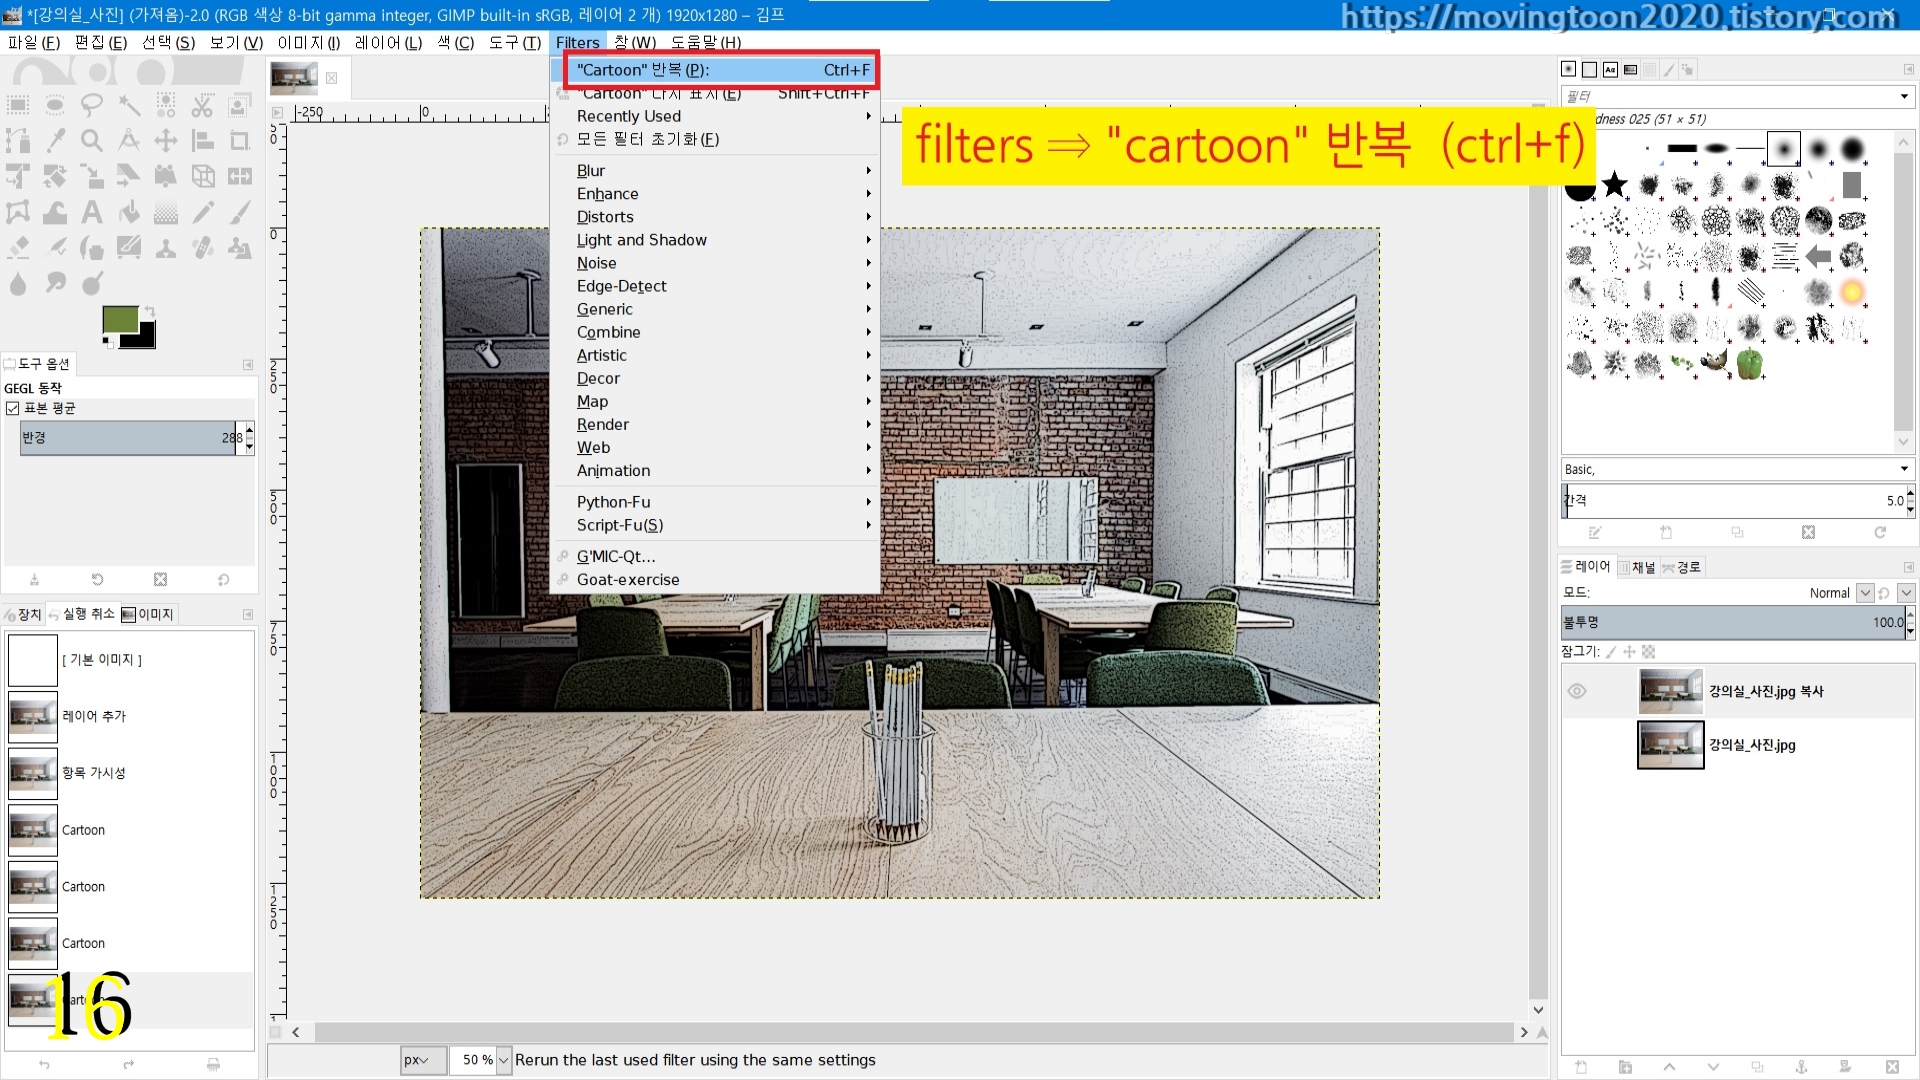Select the Bucket Fill tool
This screenshot has height=1080, width=1920.
coord(129,213)
